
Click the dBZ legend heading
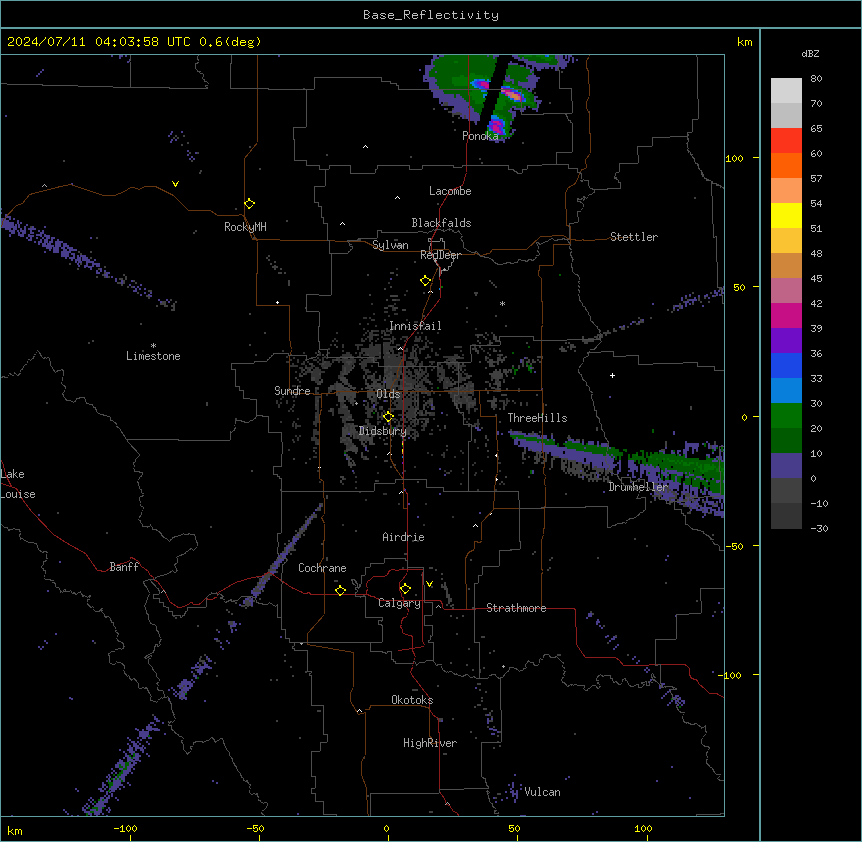pos(810,53)
